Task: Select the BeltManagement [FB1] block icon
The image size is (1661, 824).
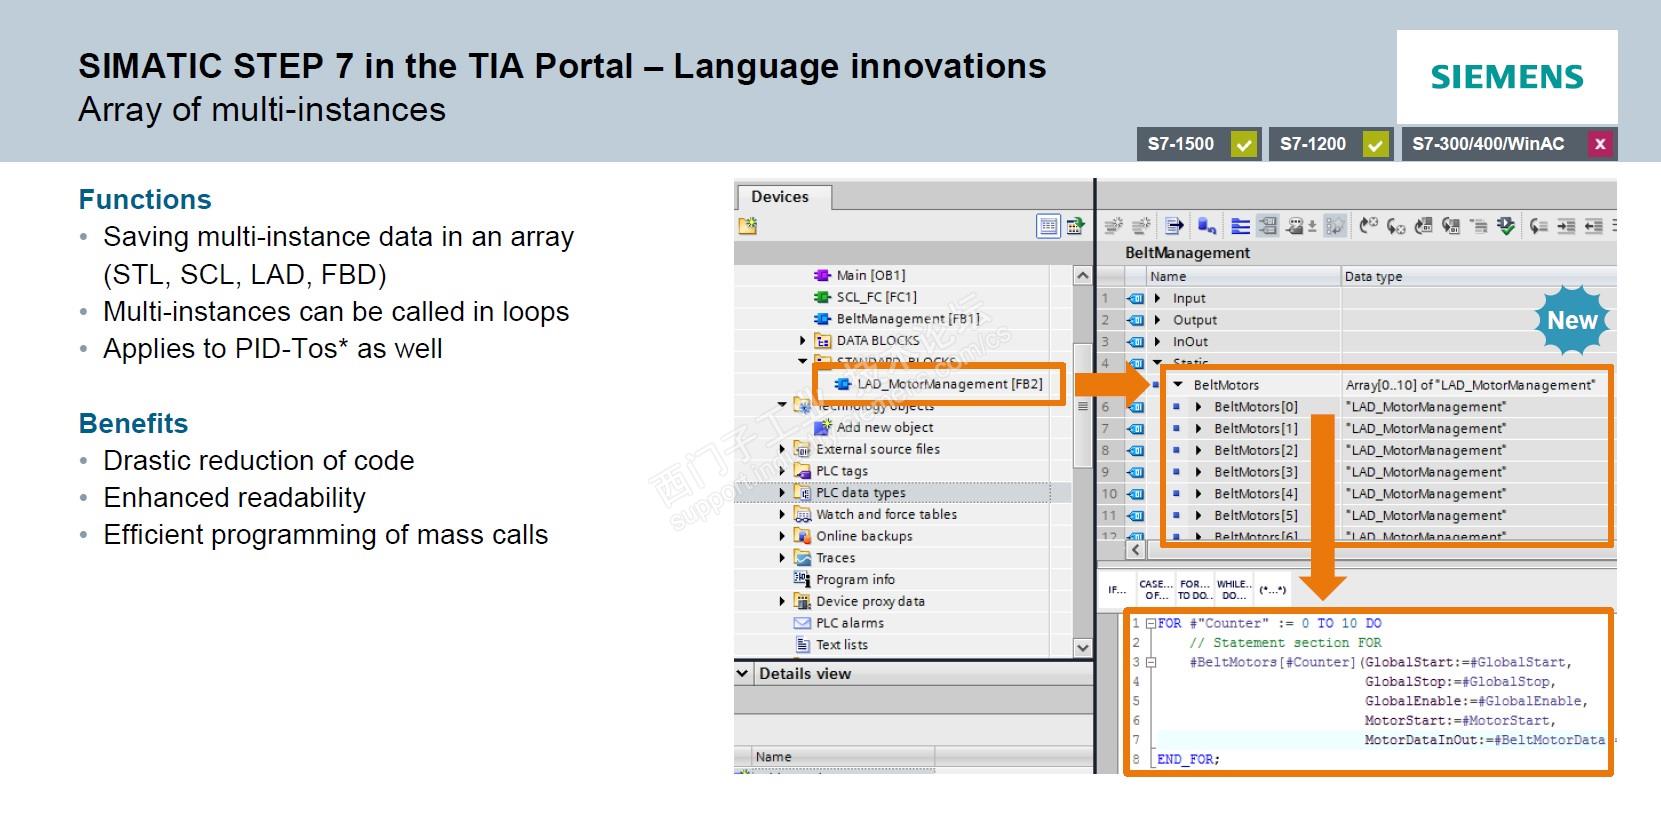Action: (x=822, y=319)
